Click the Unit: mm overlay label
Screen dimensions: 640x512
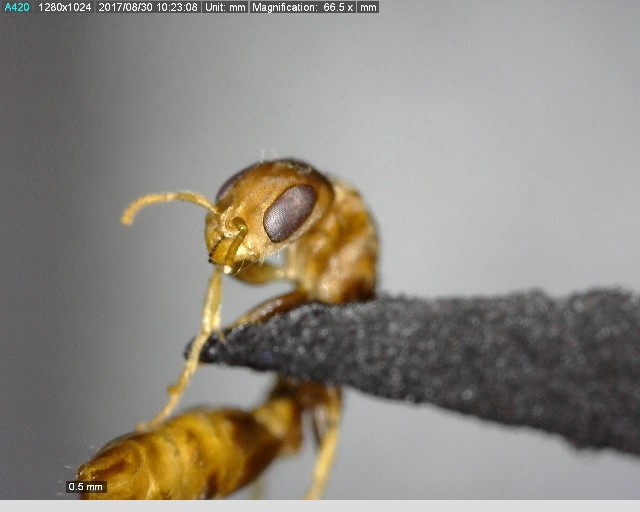tap(225, 7)
